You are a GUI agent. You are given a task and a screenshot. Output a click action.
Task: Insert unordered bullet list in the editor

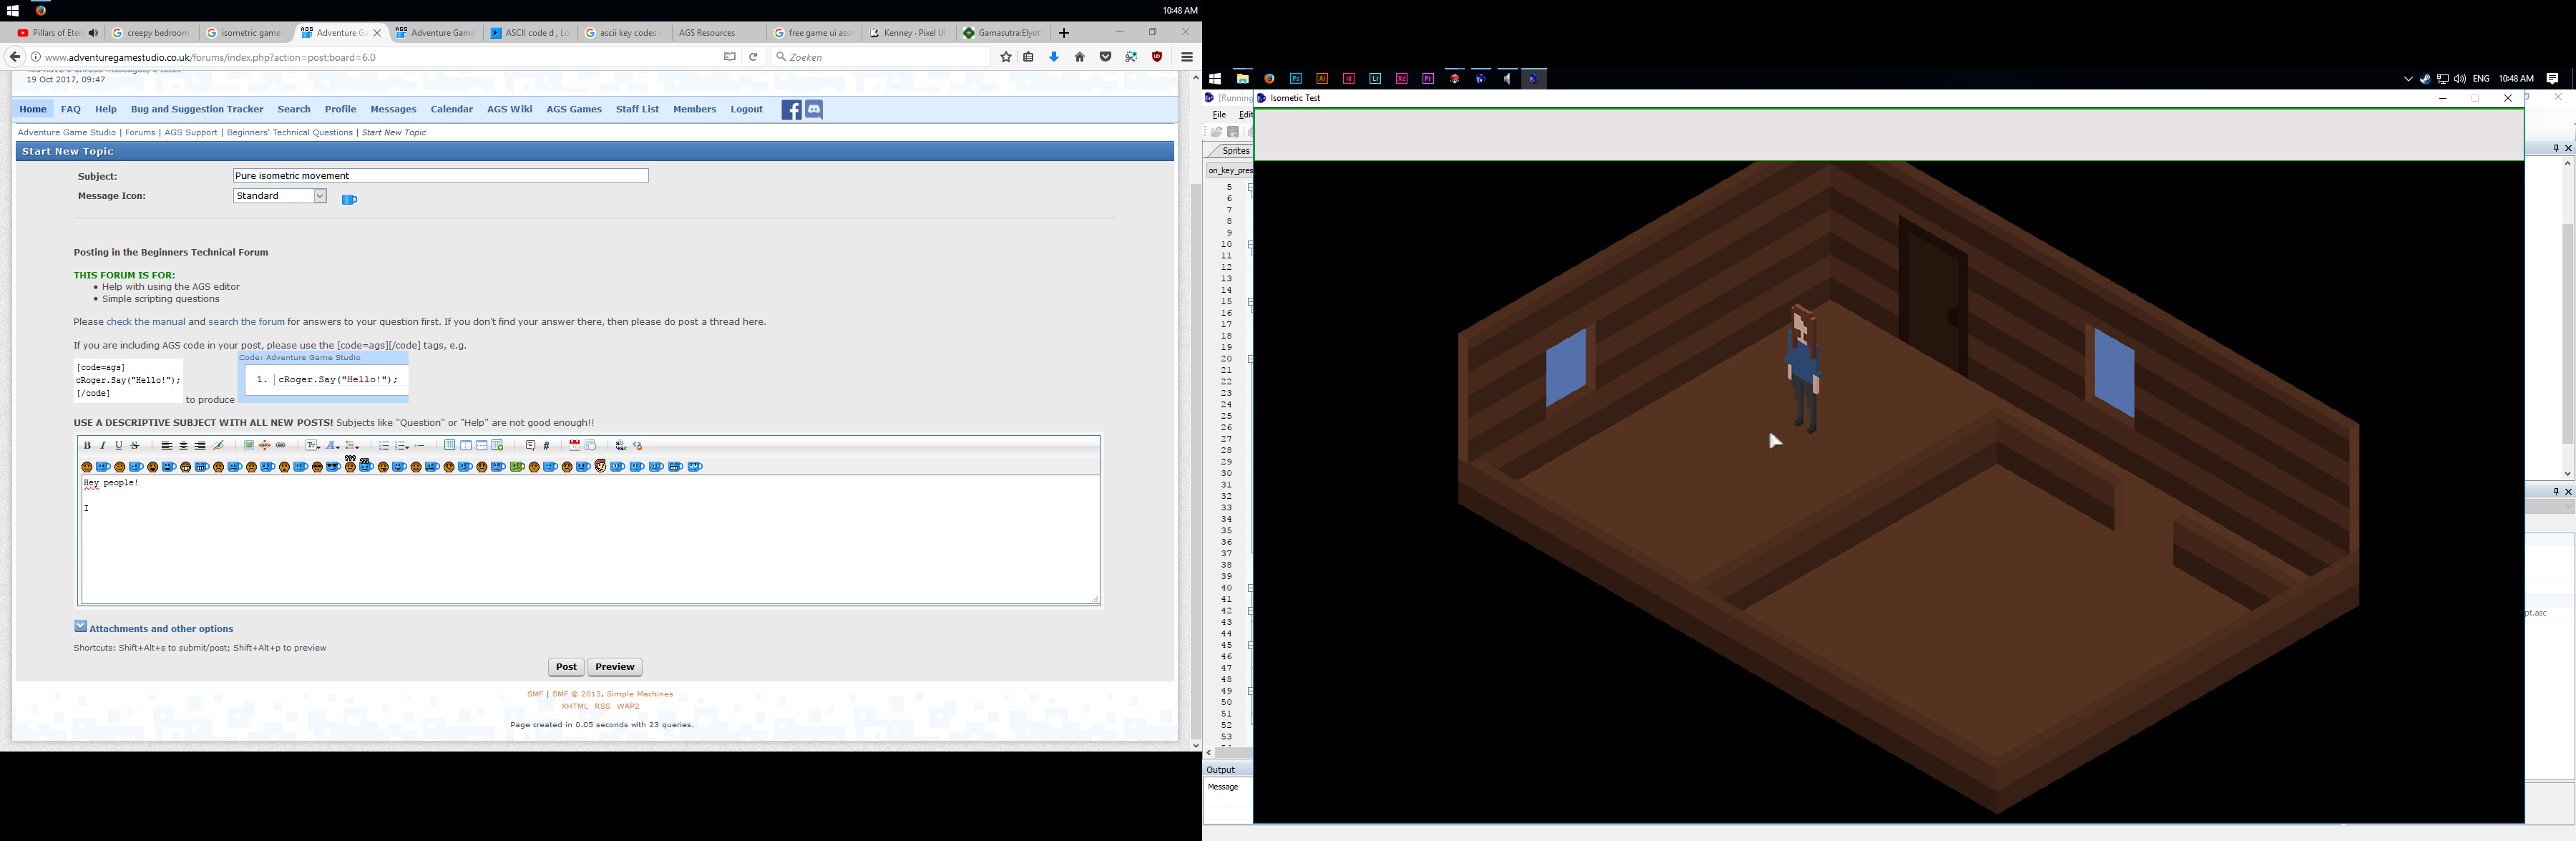[384, 445]
